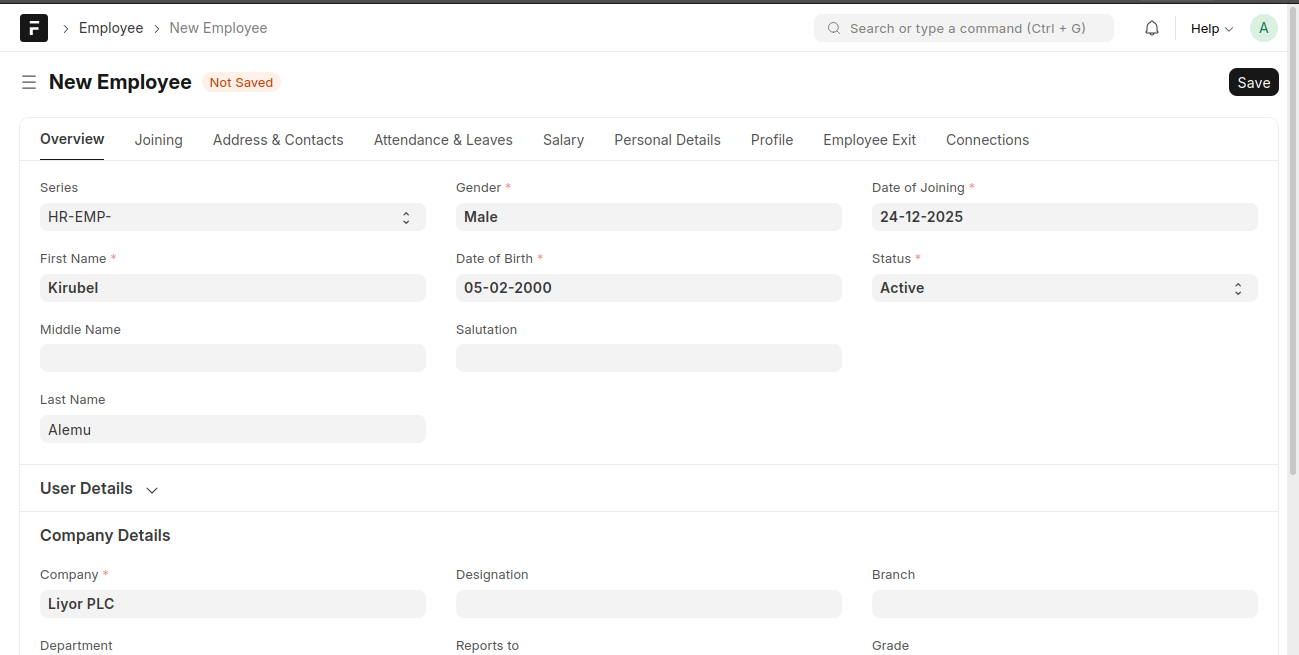Switch to the Employee Exit tab

pos(869,140)
